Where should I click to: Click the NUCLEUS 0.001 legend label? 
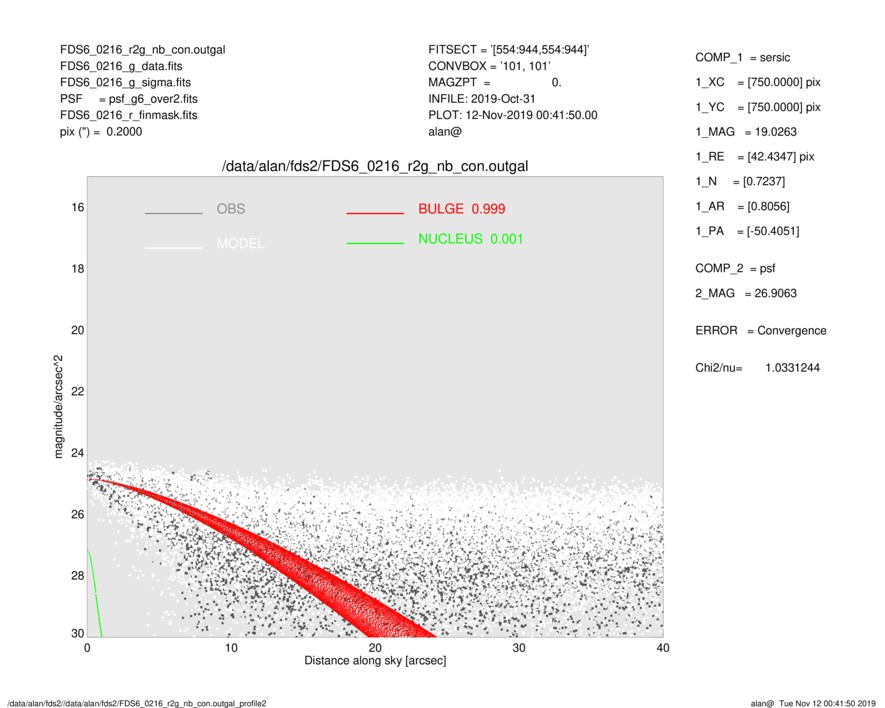(x=471, y=239)
